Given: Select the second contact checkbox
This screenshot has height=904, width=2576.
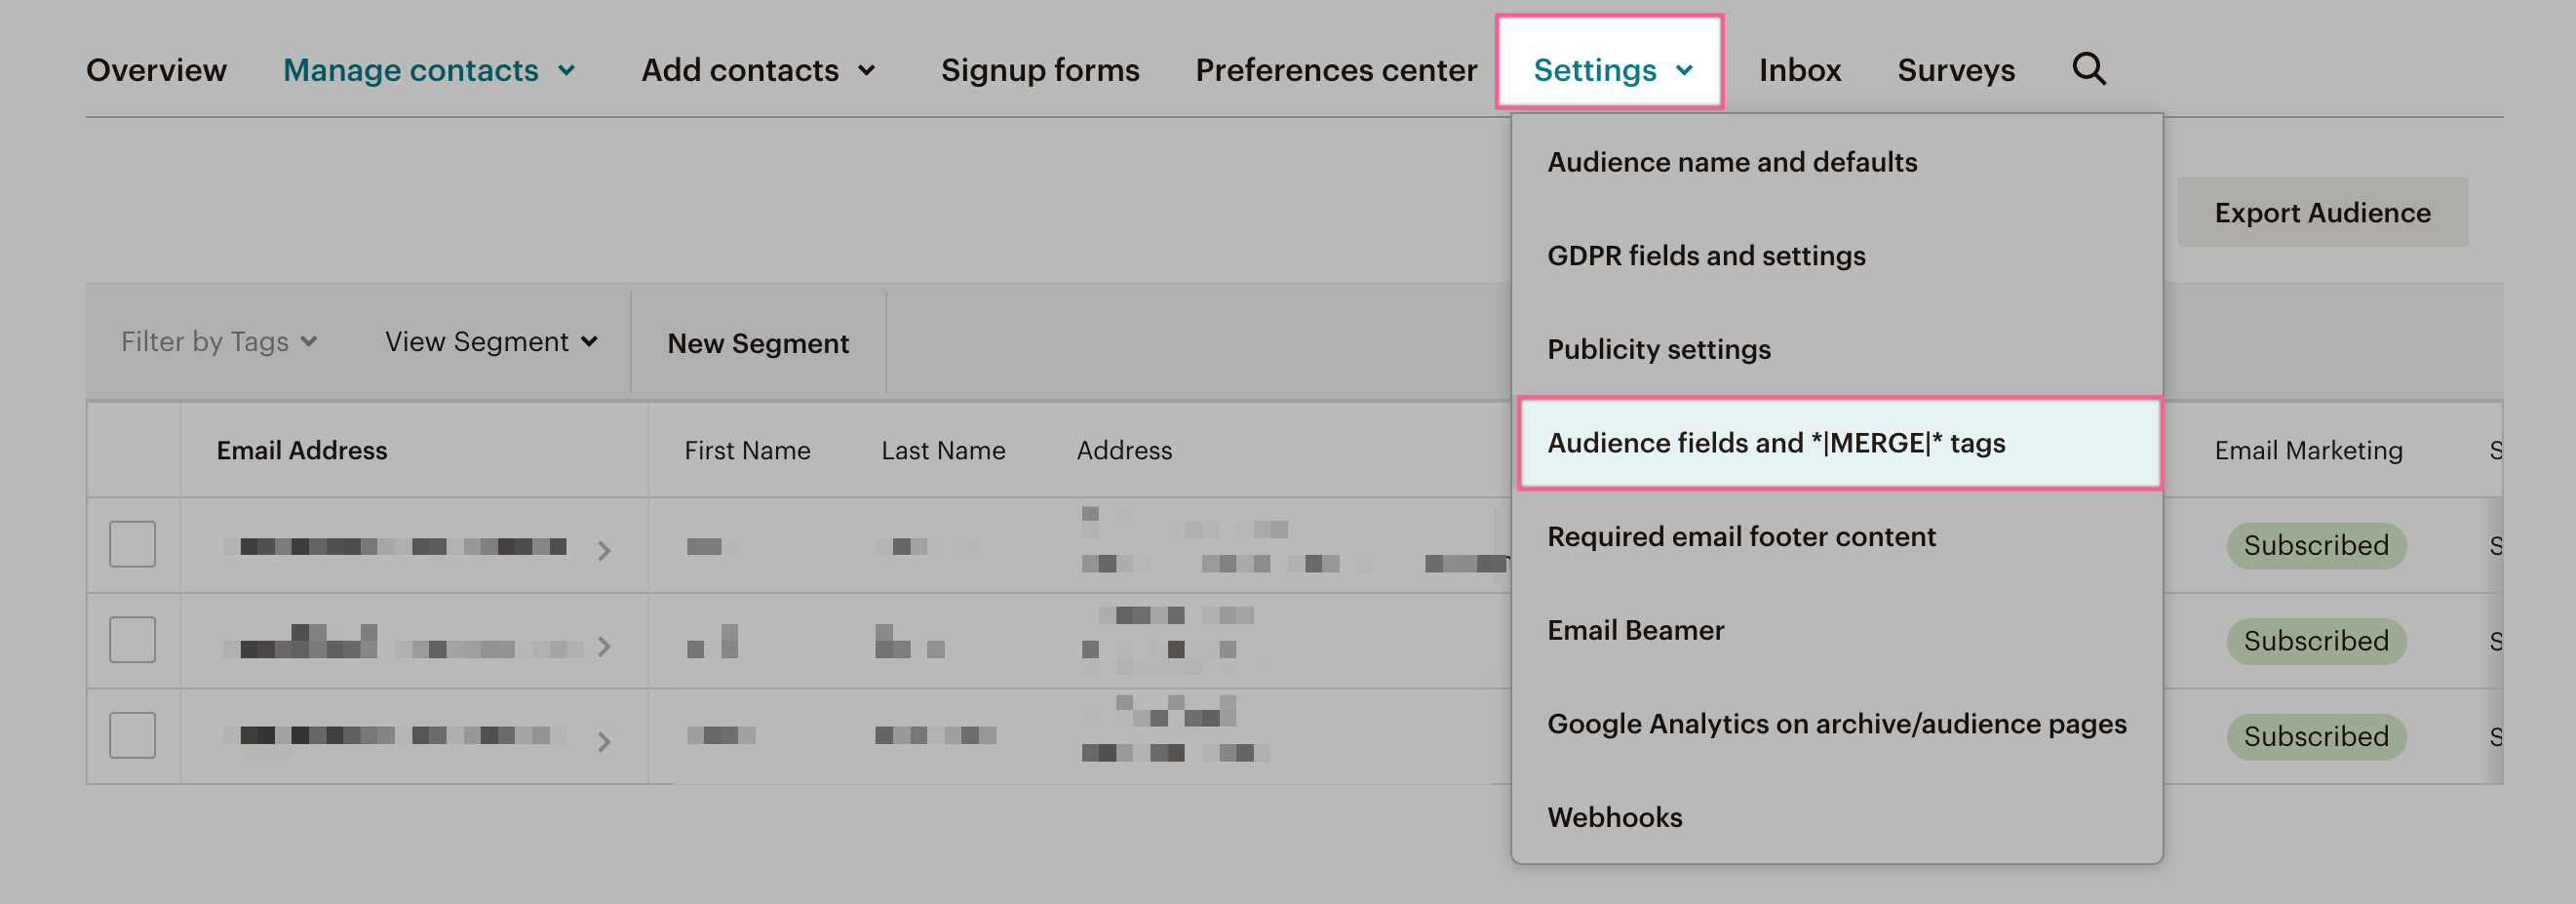Looking at the screenshot, I should [x=132, y=640].
